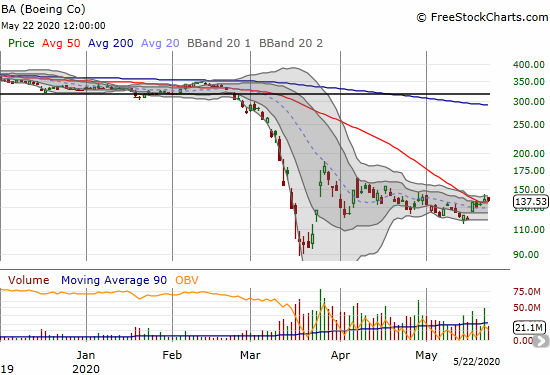Select the Avg 20 legend label

click(x=160, y=43)
